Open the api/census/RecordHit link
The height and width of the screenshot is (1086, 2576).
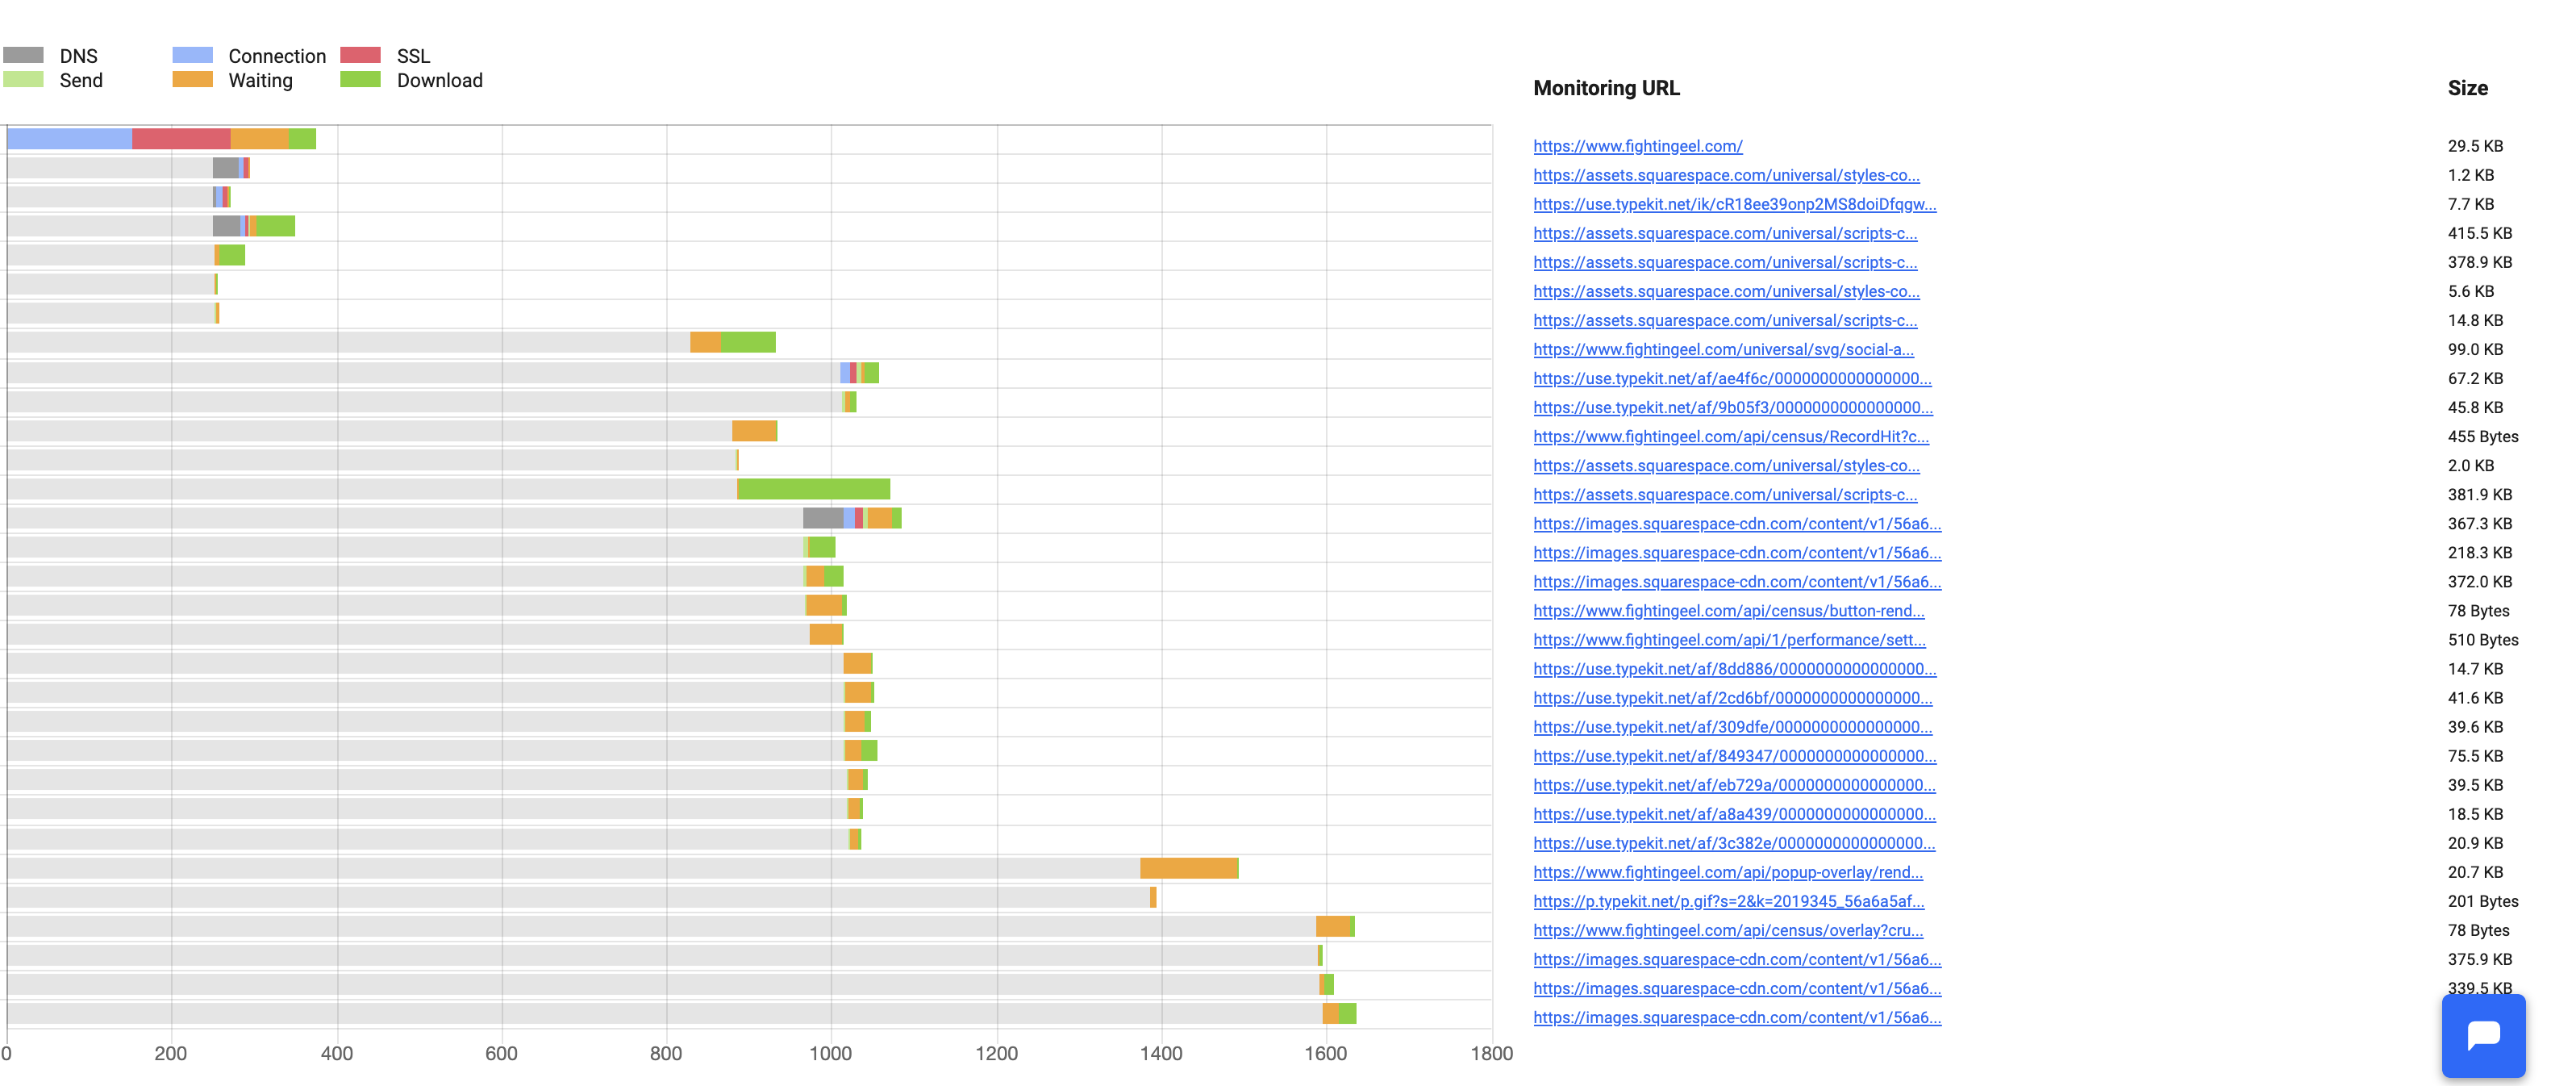(1730, 436)
